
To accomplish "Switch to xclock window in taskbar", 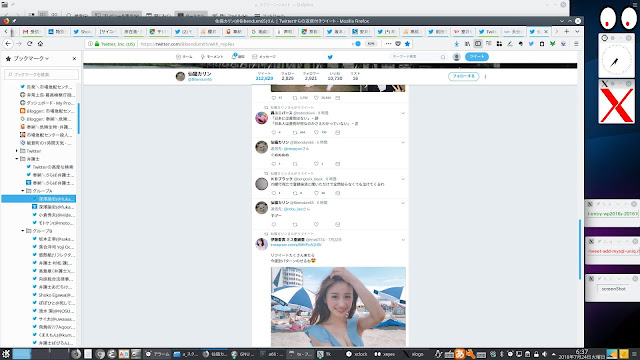I will coord(357,354).
